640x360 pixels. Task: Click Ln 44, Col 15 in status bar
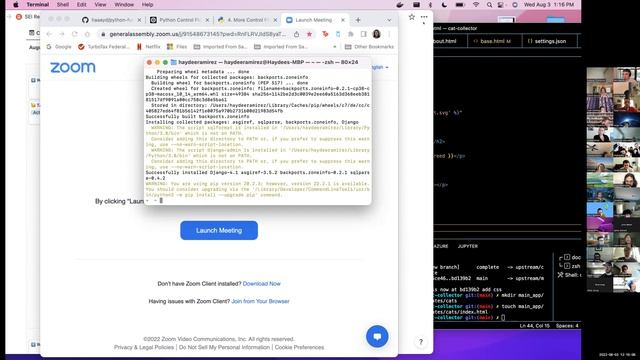[534, 326]
